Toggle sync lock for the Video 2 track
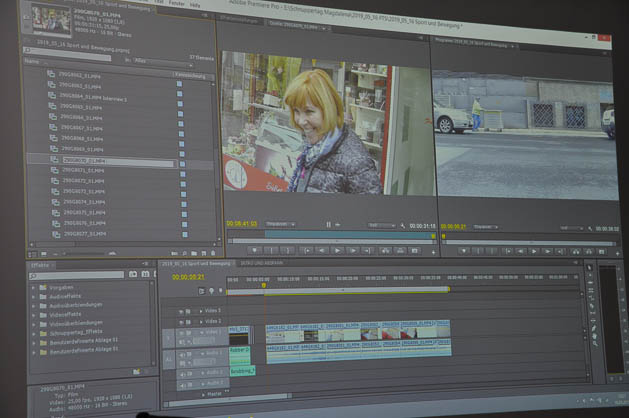Screen dimensions: 629x418 tap(188, 322)
